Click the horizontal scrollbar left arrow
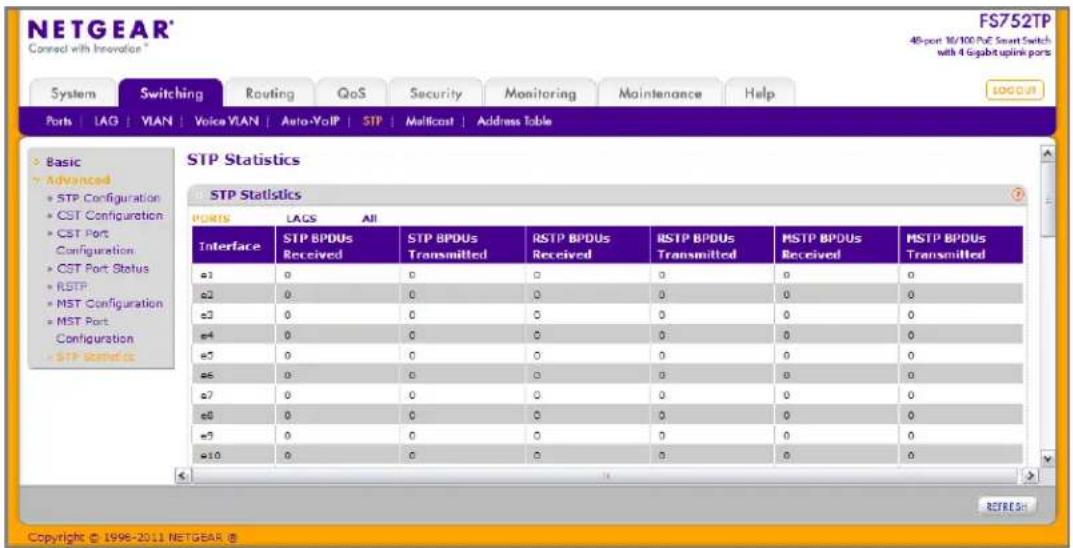Image resolution: width=1073 pixels, height=548 pixels. (x=182, y=473)
